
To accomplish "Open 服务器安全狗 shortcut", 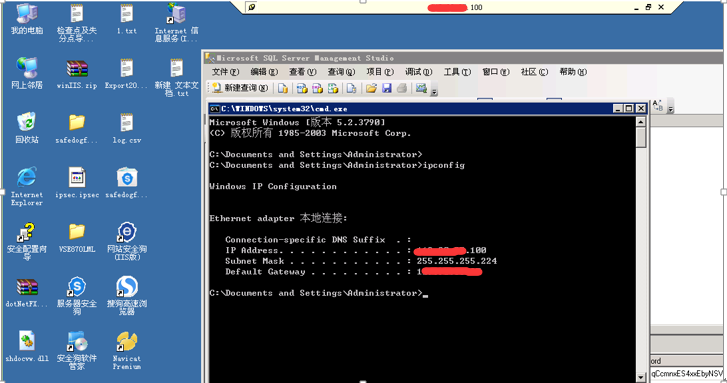I will [x=77, y=295].
